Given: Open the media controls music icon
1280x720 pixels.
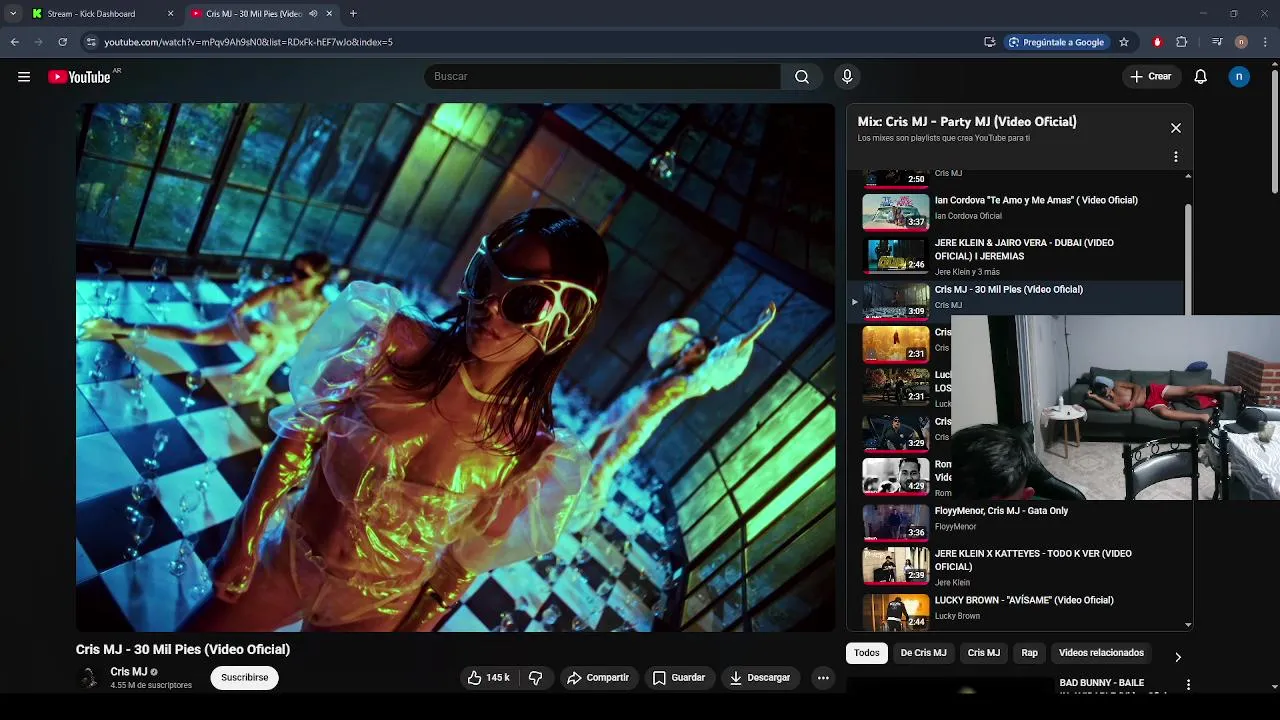Looking at the screenshot, I should (x=1217, y=42).
